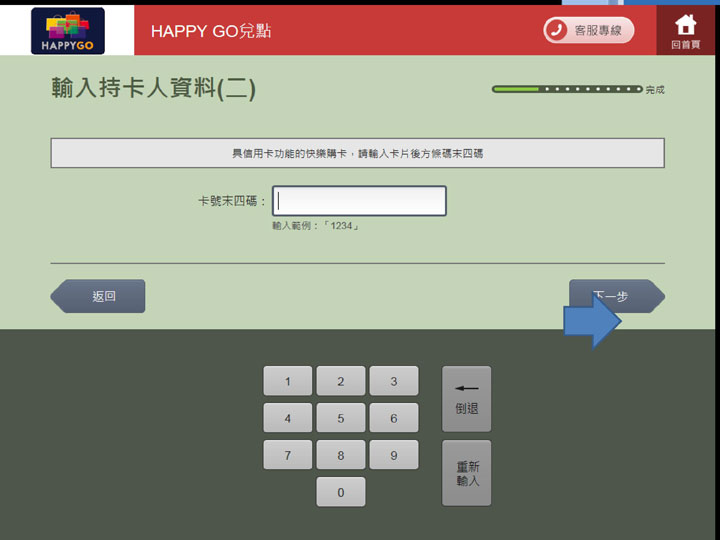Tap keypad digit 1
This screenshot has width=720, height=540.
(x=287, y=381)
